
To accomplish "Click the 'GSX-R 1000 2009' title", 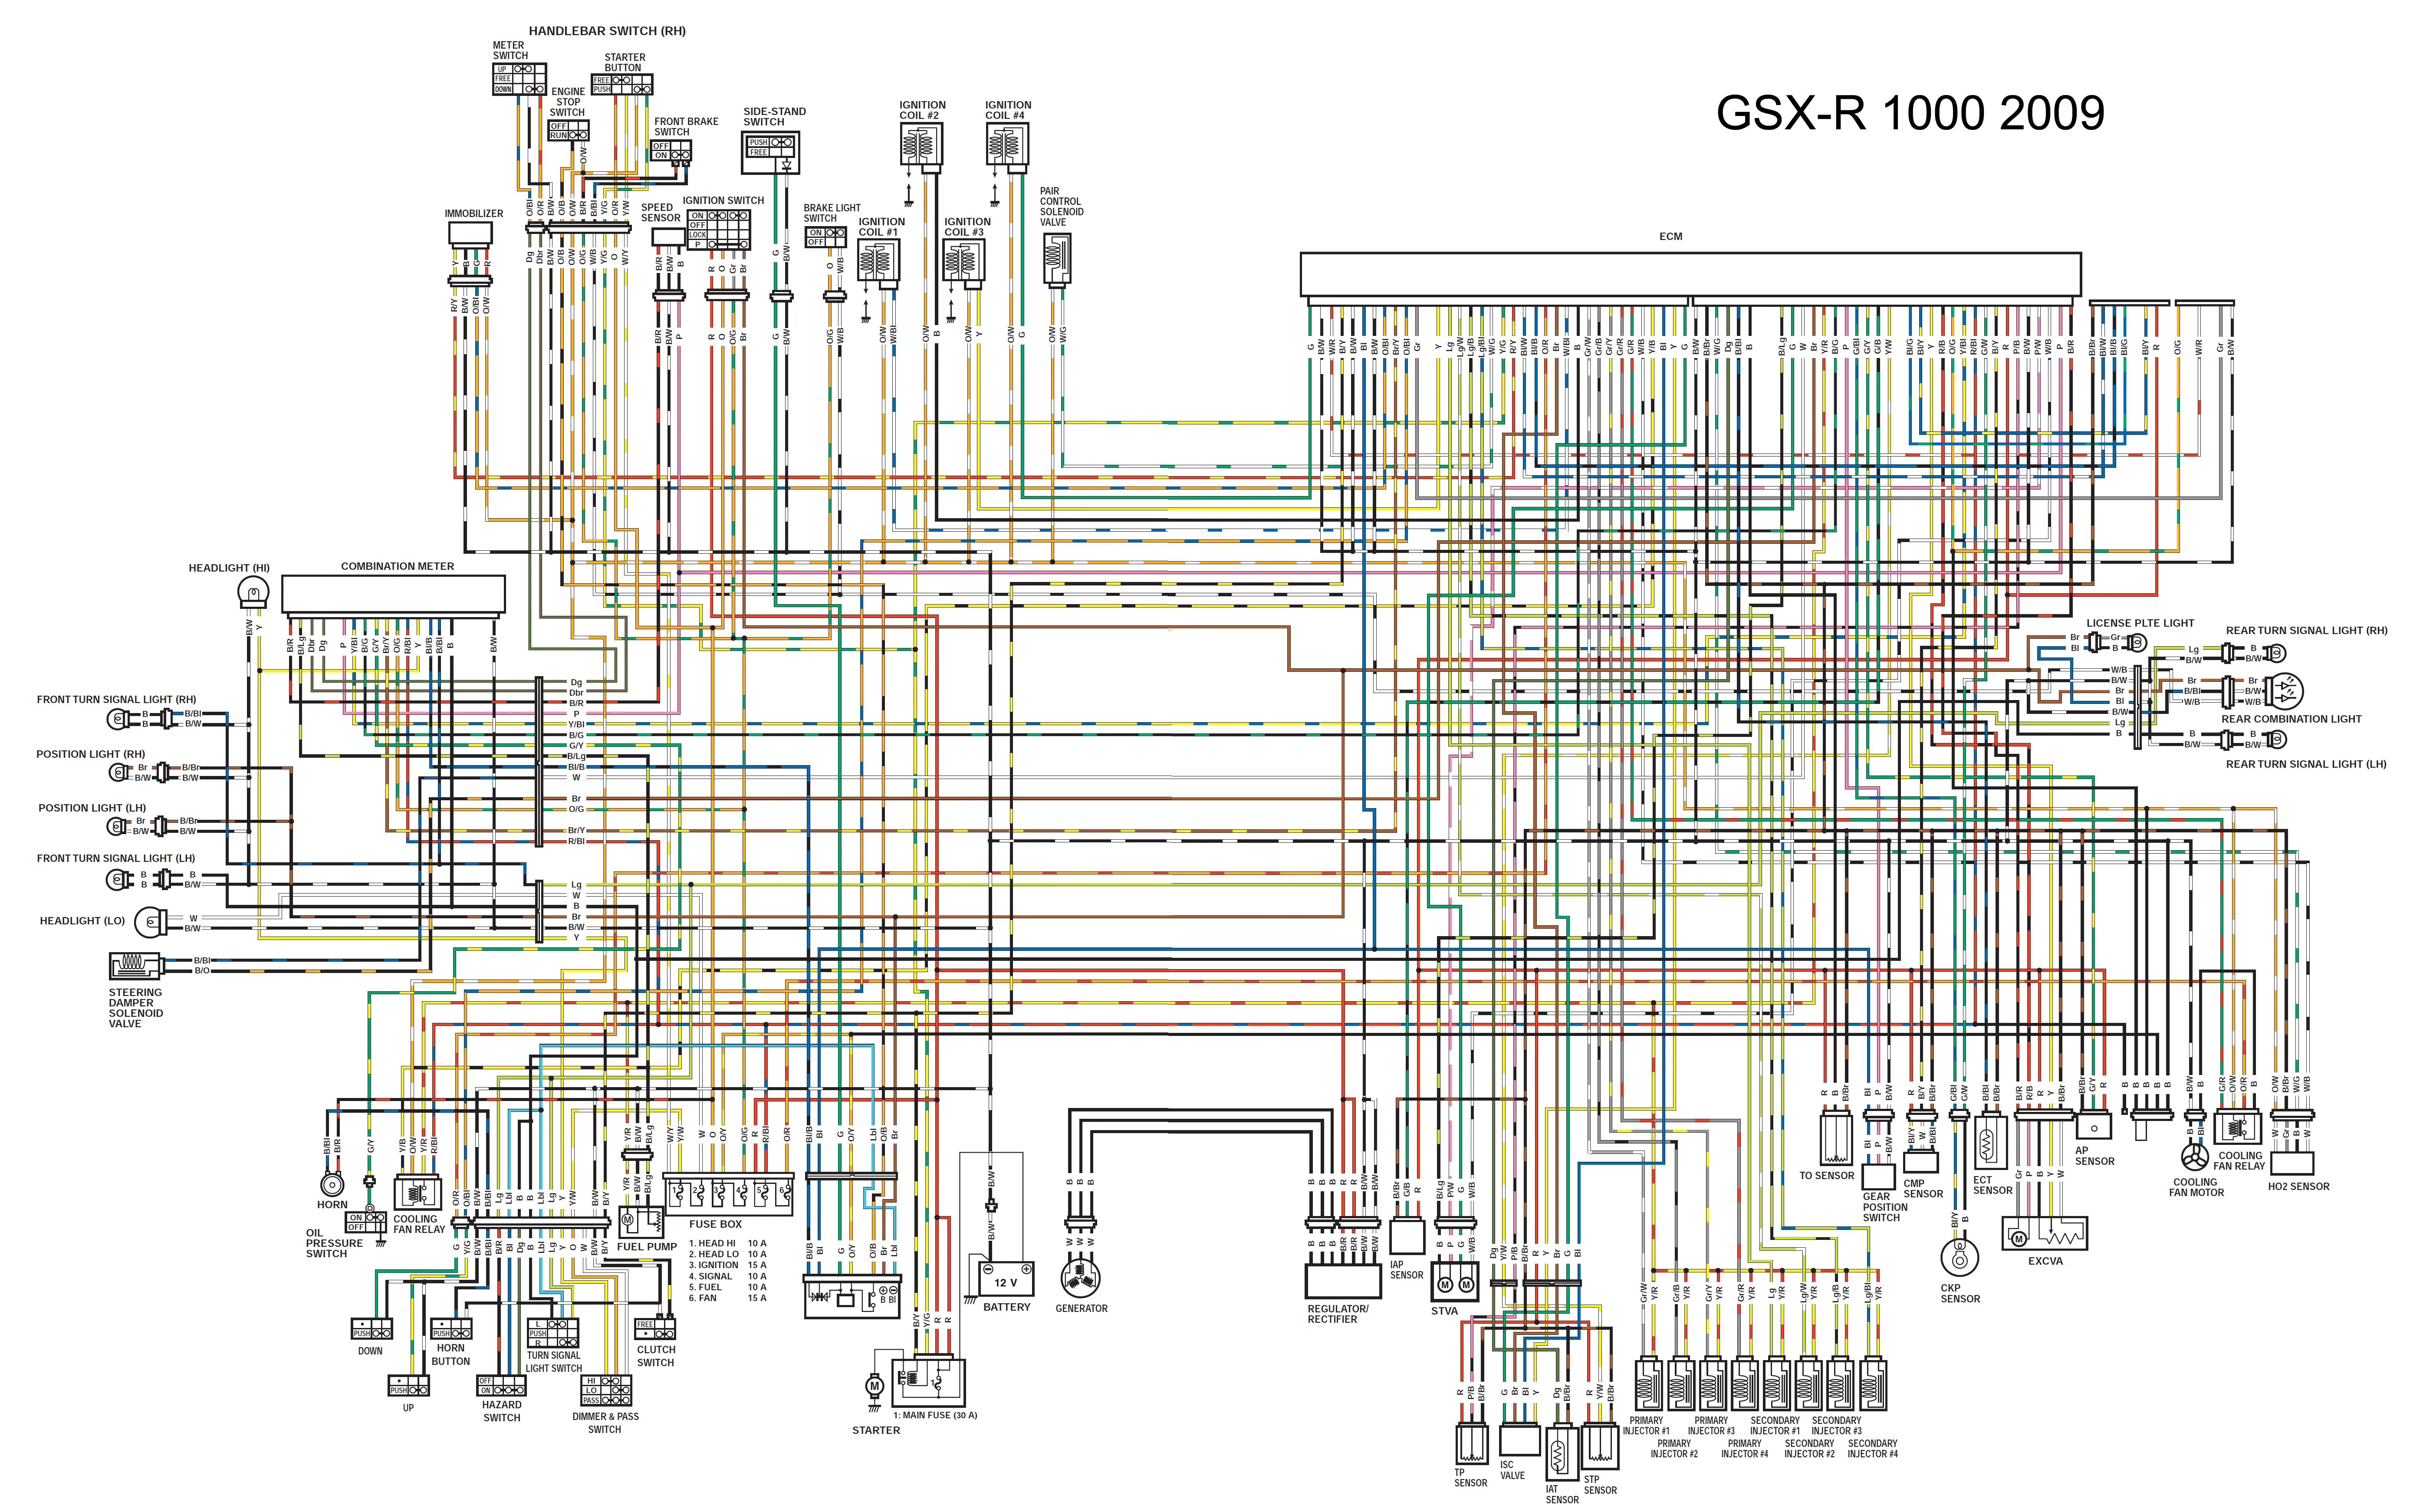I will pos(1910,113).
